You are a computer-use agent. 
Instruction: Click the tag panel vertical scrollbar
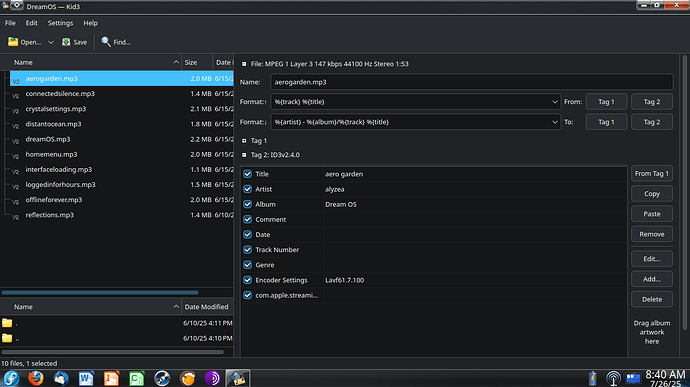click(684, 192)
